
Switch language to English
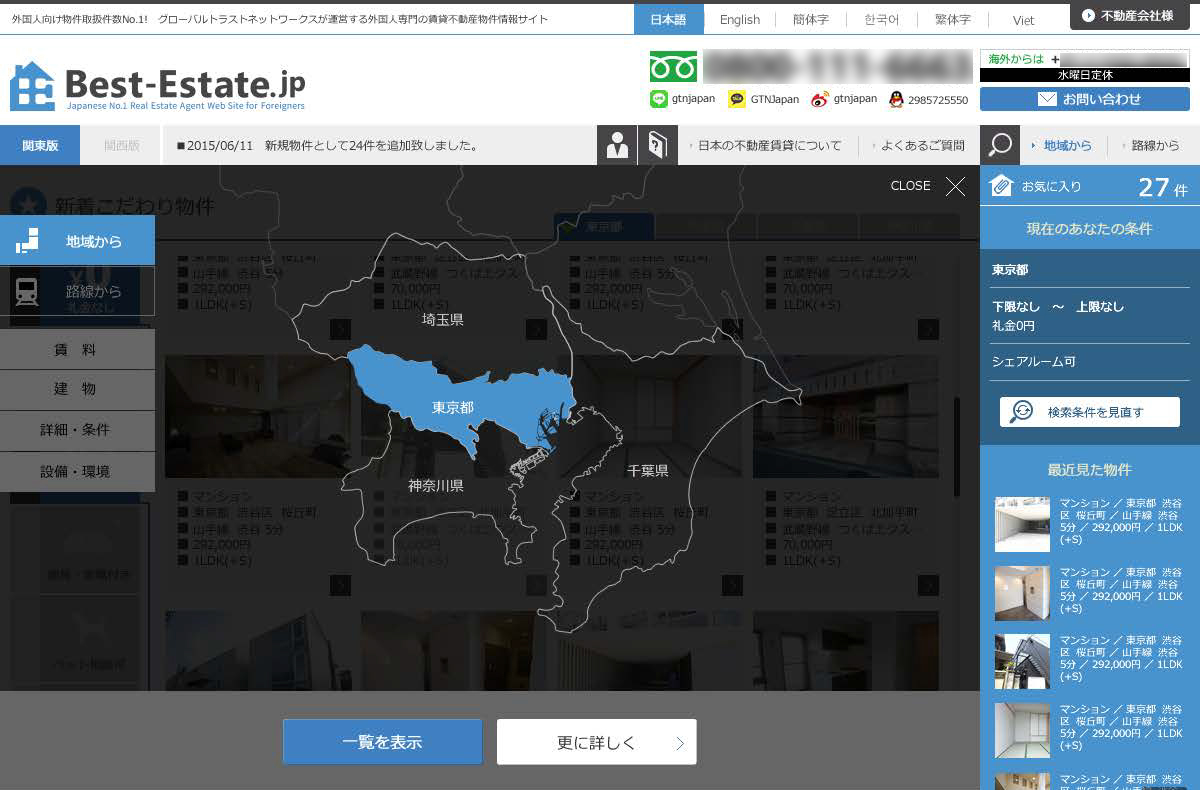click(x=739, y=19)
